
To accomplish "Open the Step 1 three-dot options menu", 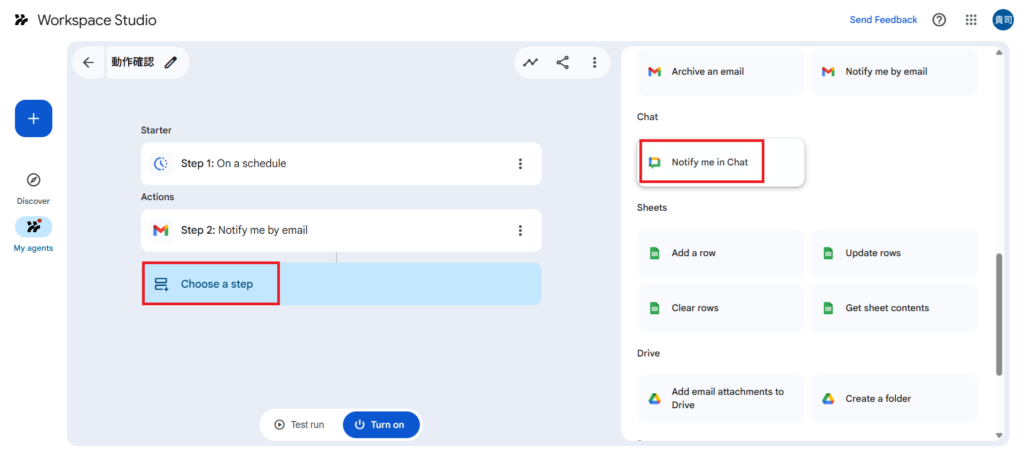I will (520, 164).
